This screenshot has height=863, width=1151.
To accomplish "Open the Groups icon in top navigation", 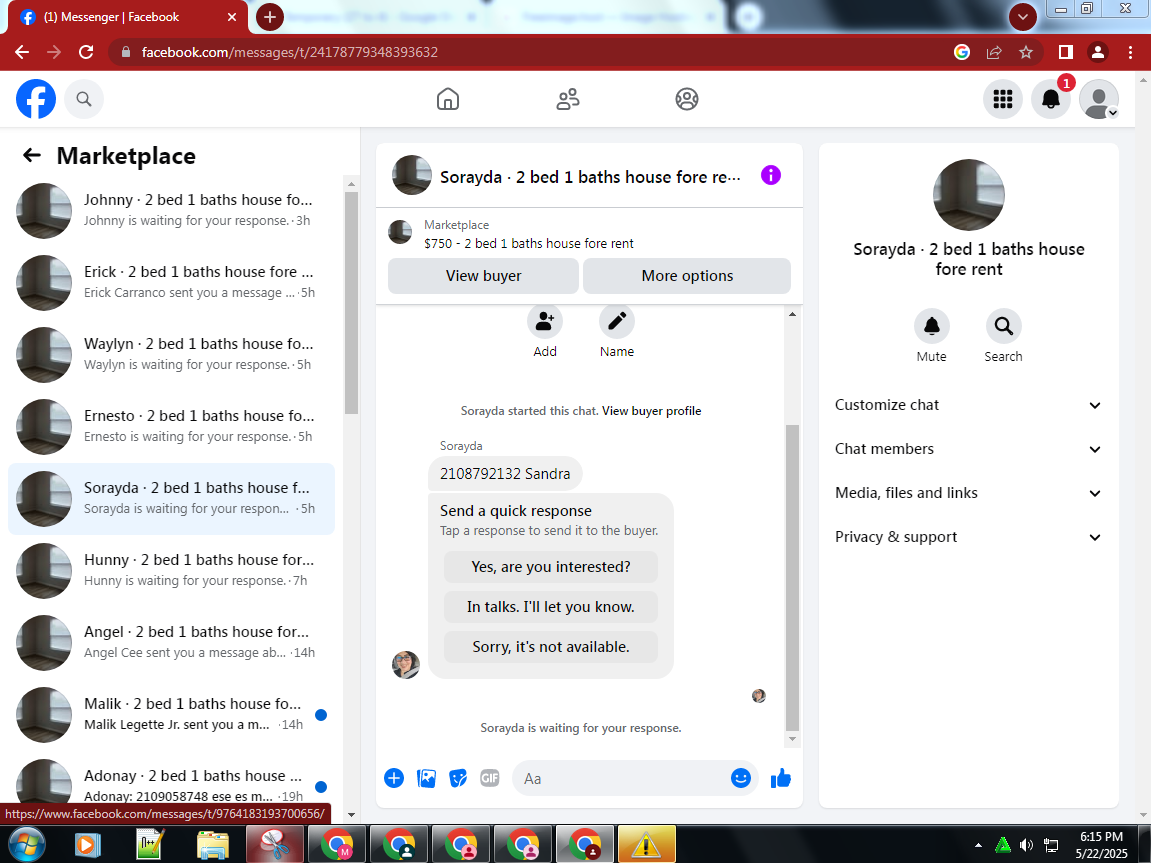I will (687, 99).
